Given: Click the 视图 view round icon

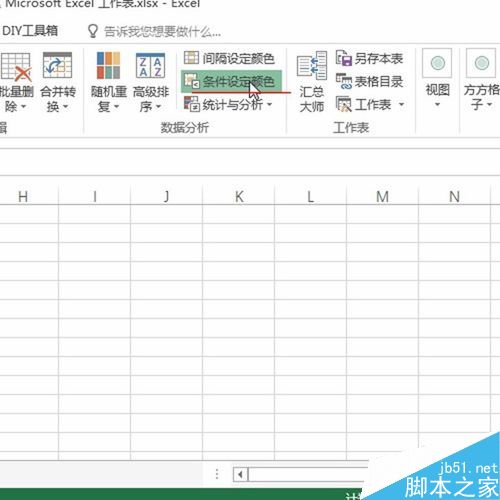Looking at the screenshot, I should click(x=437, y=63).
